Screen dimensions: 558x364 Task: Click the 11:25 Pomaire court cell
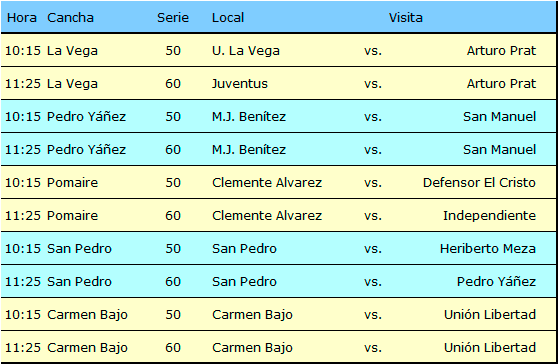[x=72, y=216]
